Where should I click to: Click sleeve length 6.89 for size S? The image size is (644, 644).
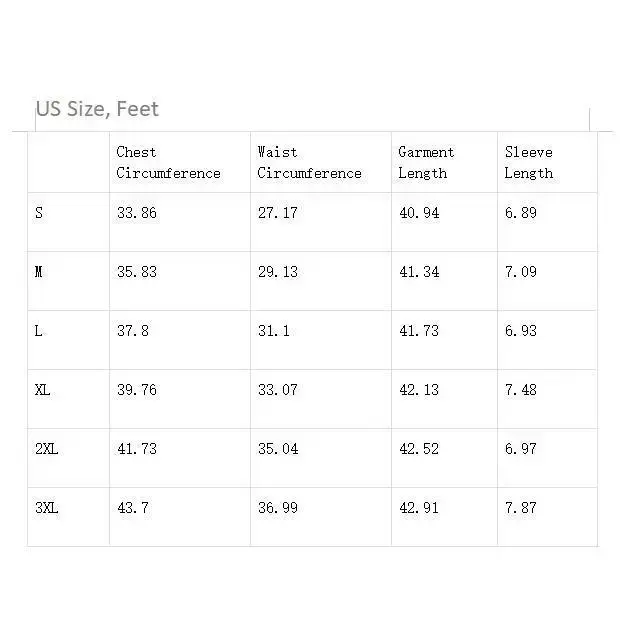pyautogui.click(x=521, y=213)
